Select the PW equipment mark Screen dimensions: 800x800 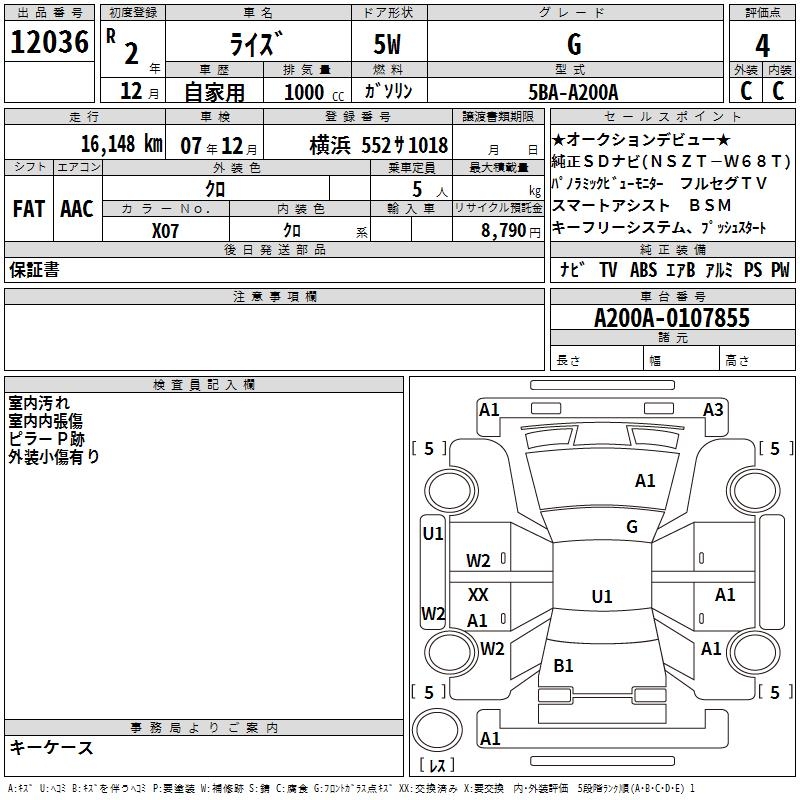coord(780,270)
